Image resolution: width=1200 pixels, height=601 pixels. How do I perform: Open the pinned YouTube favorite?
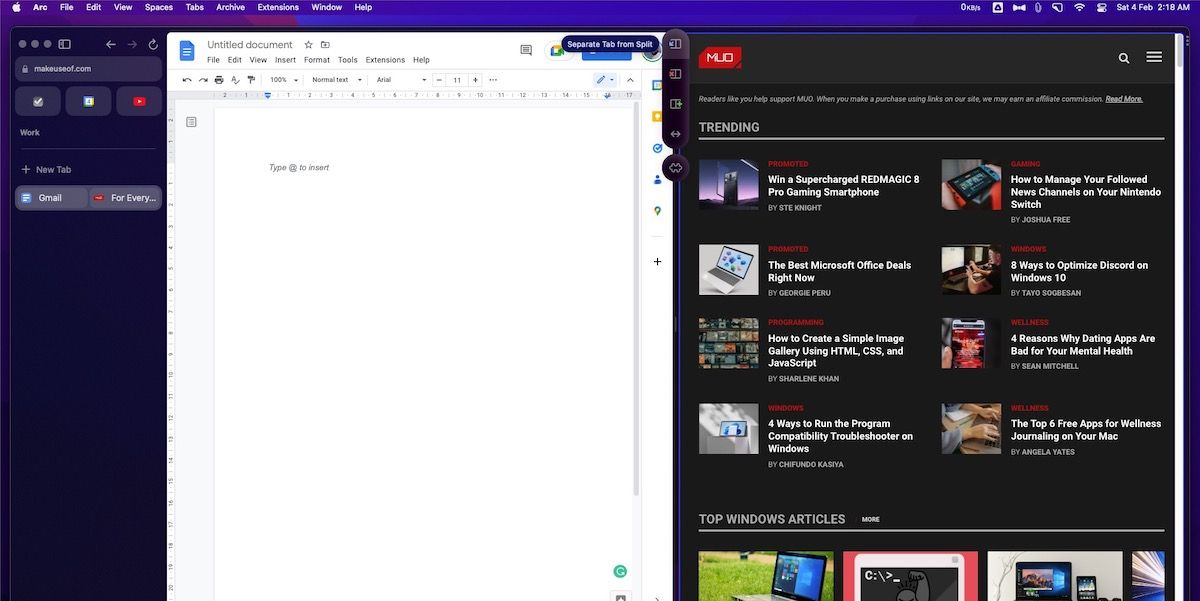click(139, 101)
